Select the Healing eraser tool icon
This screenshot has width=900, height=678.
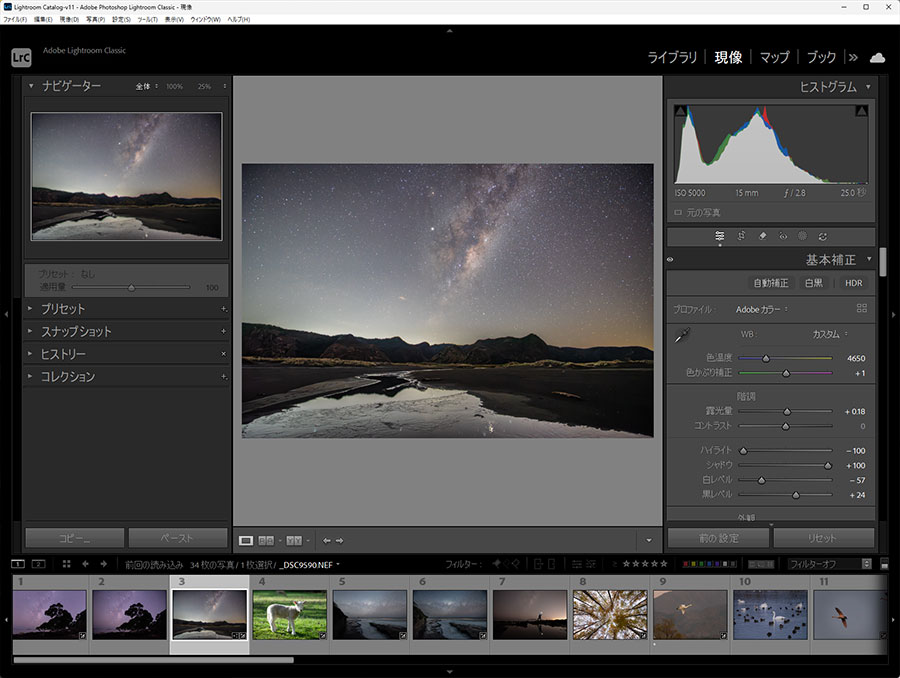pyautogui.click(x=762, y=236)
